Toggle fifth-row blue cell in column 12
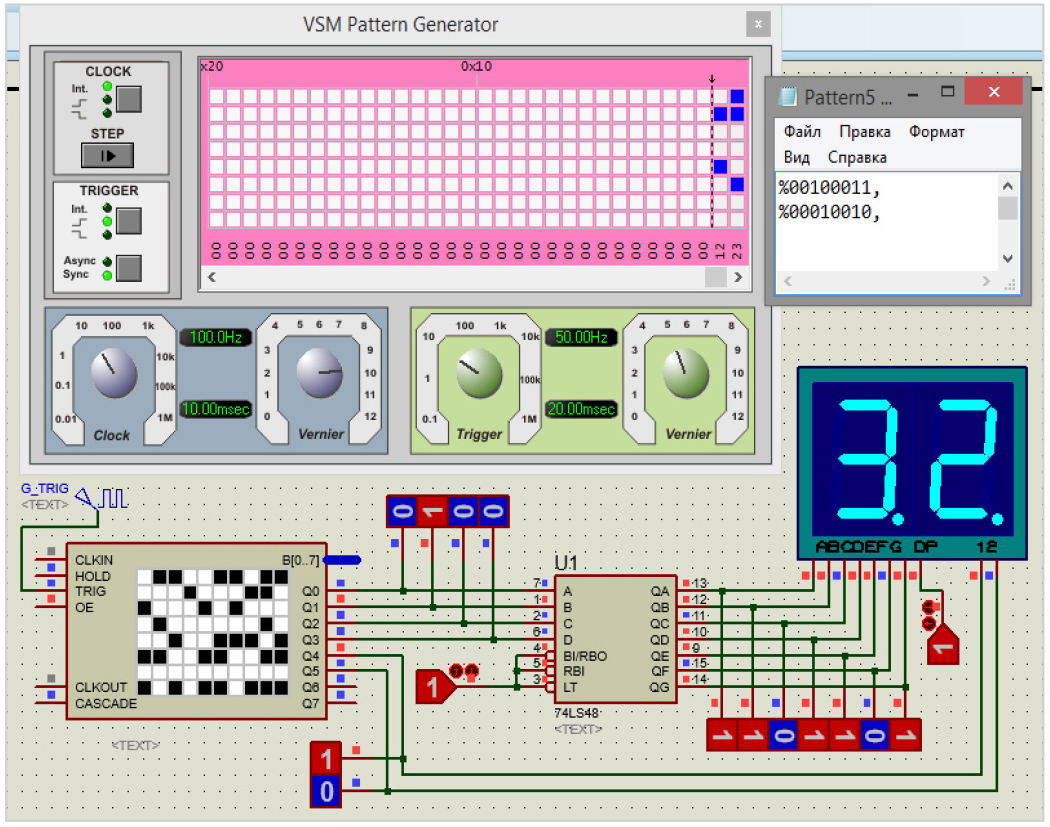This screenshot has width=1050, height=827. pos(720,166)
